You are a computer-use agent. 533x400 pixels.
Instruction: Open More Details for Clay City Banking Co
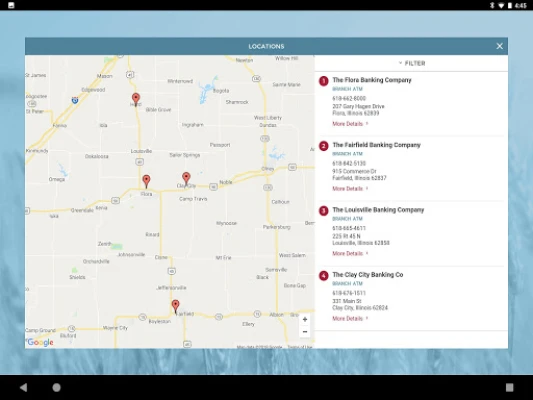coord(350,318)
